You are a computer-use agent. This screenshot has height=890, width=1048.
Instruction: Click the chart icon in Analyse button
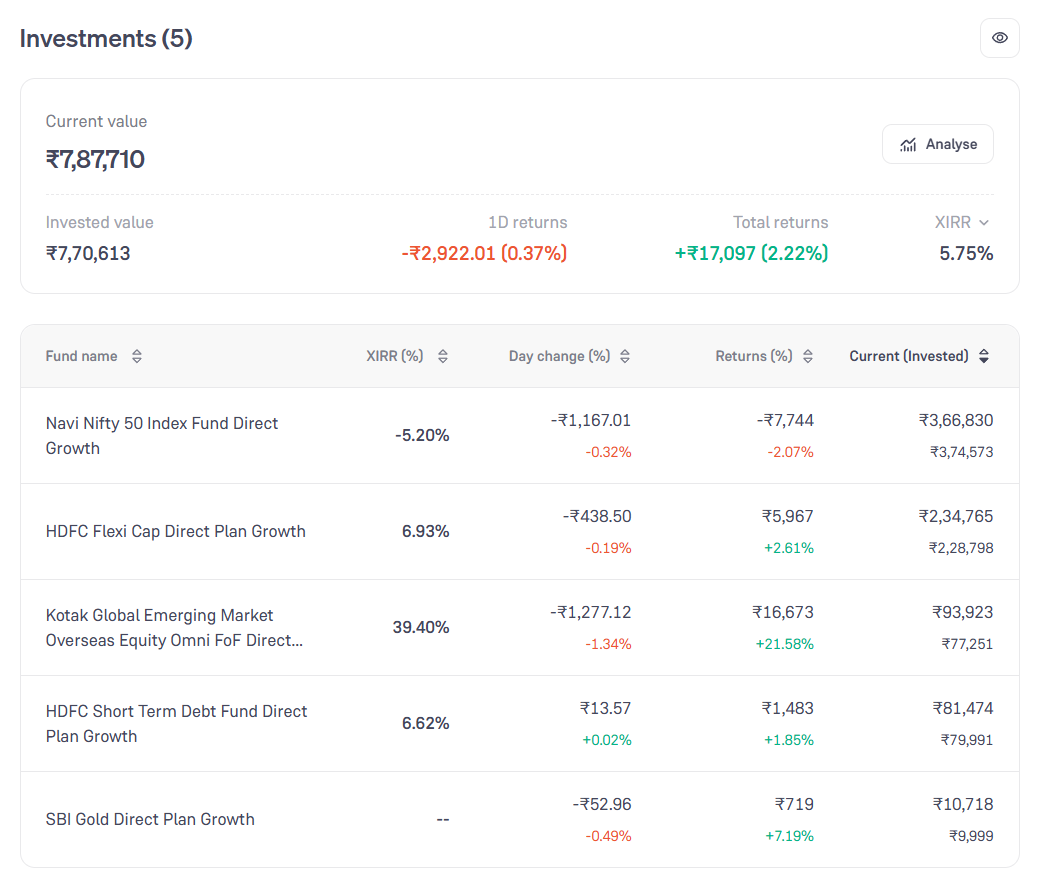click(x=908, y=145)
